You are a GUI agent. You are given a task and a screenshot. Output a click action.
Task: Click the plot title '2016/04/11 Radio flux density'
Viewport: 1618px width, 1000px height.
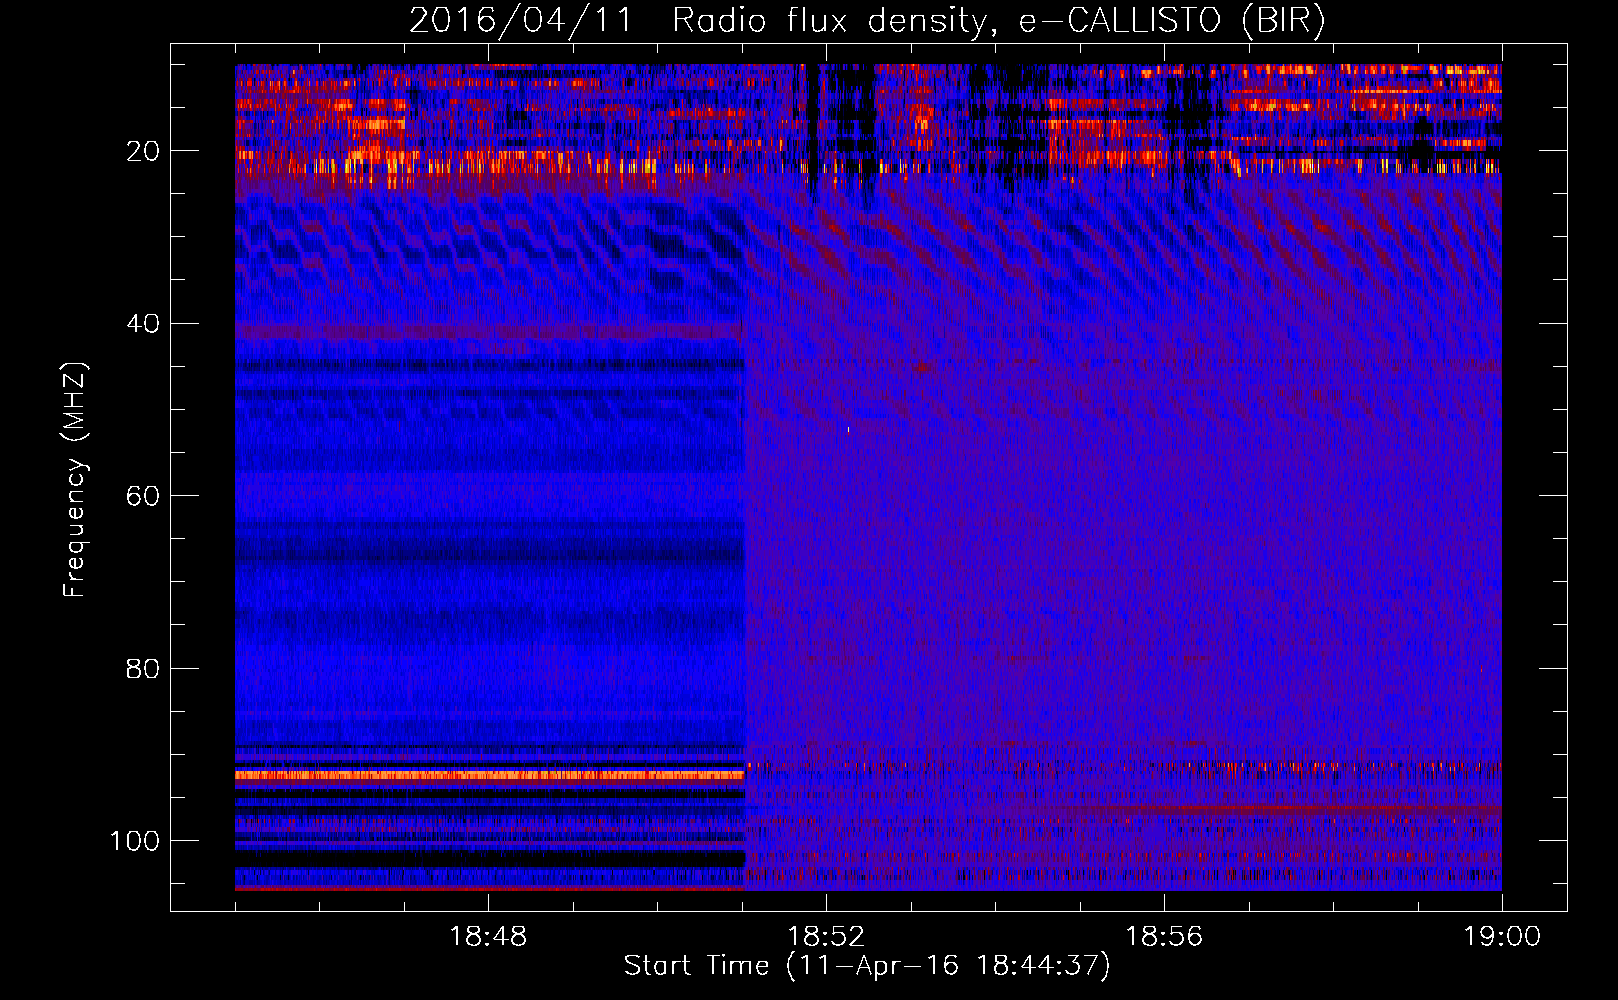[868, 21]
